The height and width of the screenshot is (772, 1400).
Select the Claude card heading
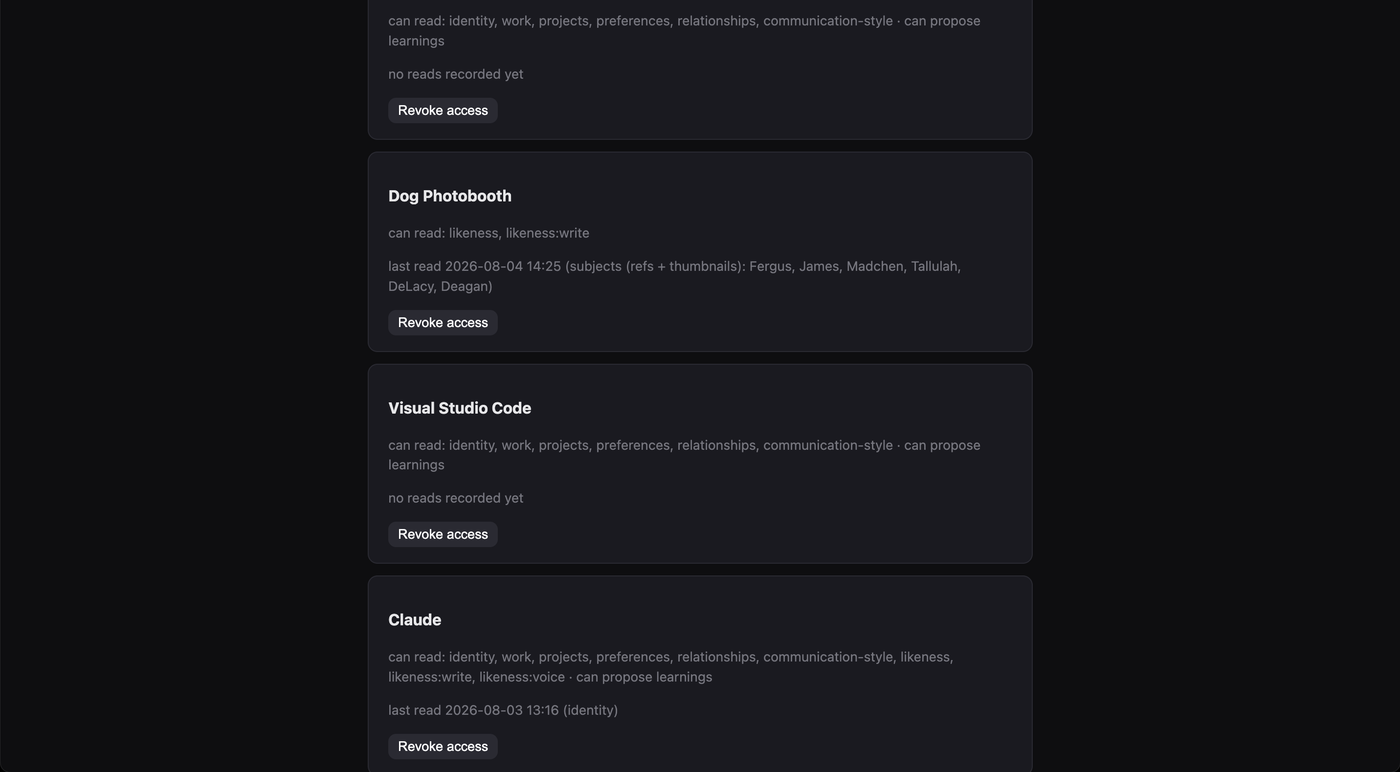pyautogui.click(x=415, y=620)
